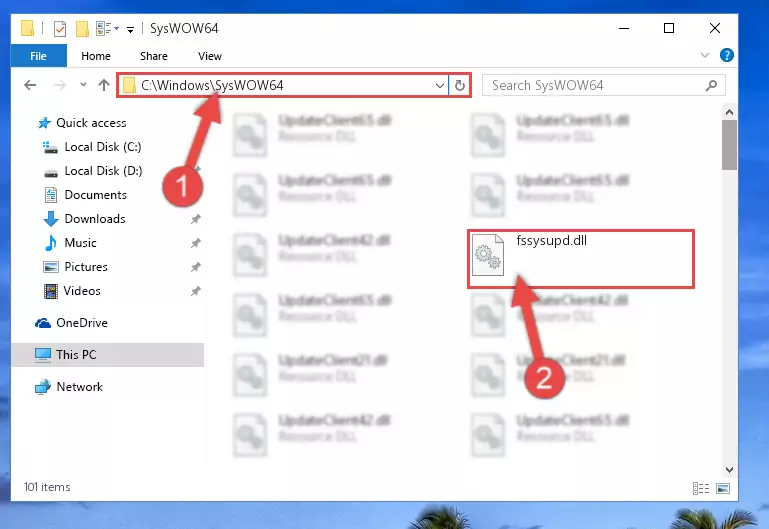Select the fssysupd.dll file name
The width and height of the screenshot is (769, 529).
pos(551,241)
